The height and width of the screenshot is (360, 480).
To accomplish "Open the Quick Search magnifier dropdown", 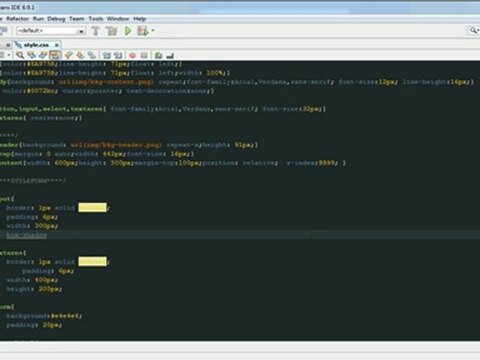I will coord(474,31).
